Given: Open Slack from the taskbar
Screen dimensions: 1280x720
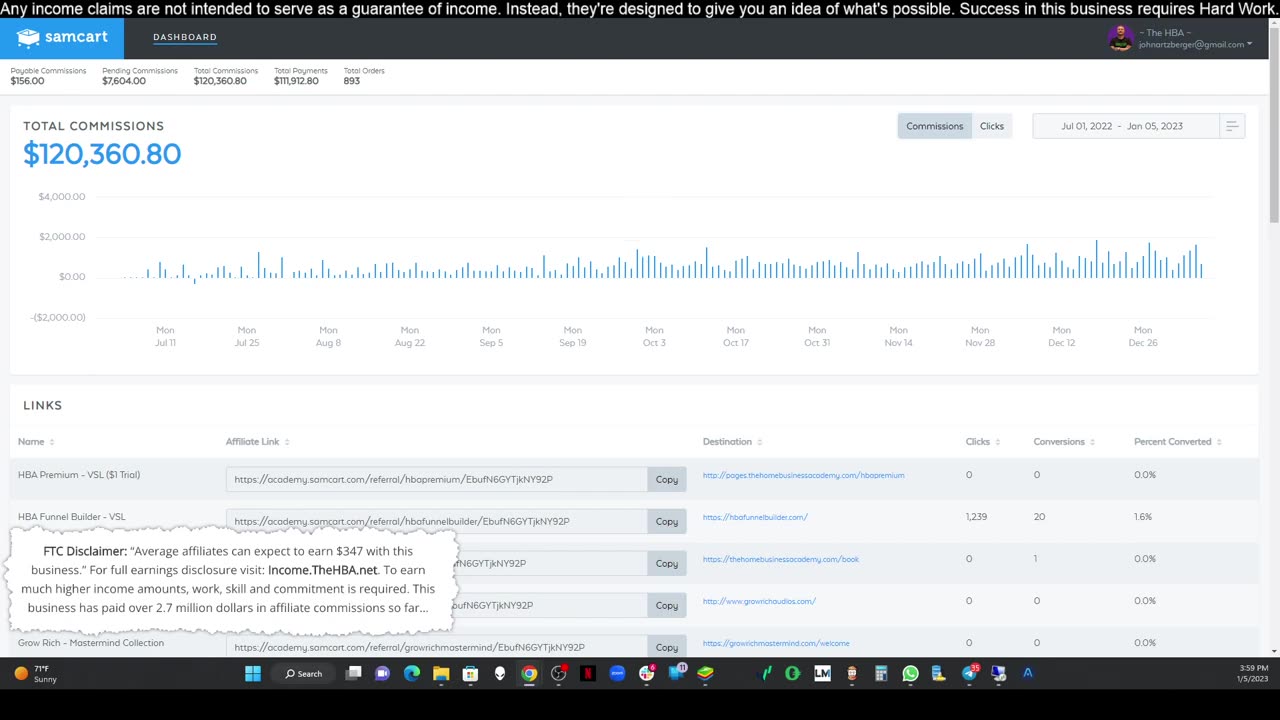Looking at the screenshot, I should tap(647, 673).
